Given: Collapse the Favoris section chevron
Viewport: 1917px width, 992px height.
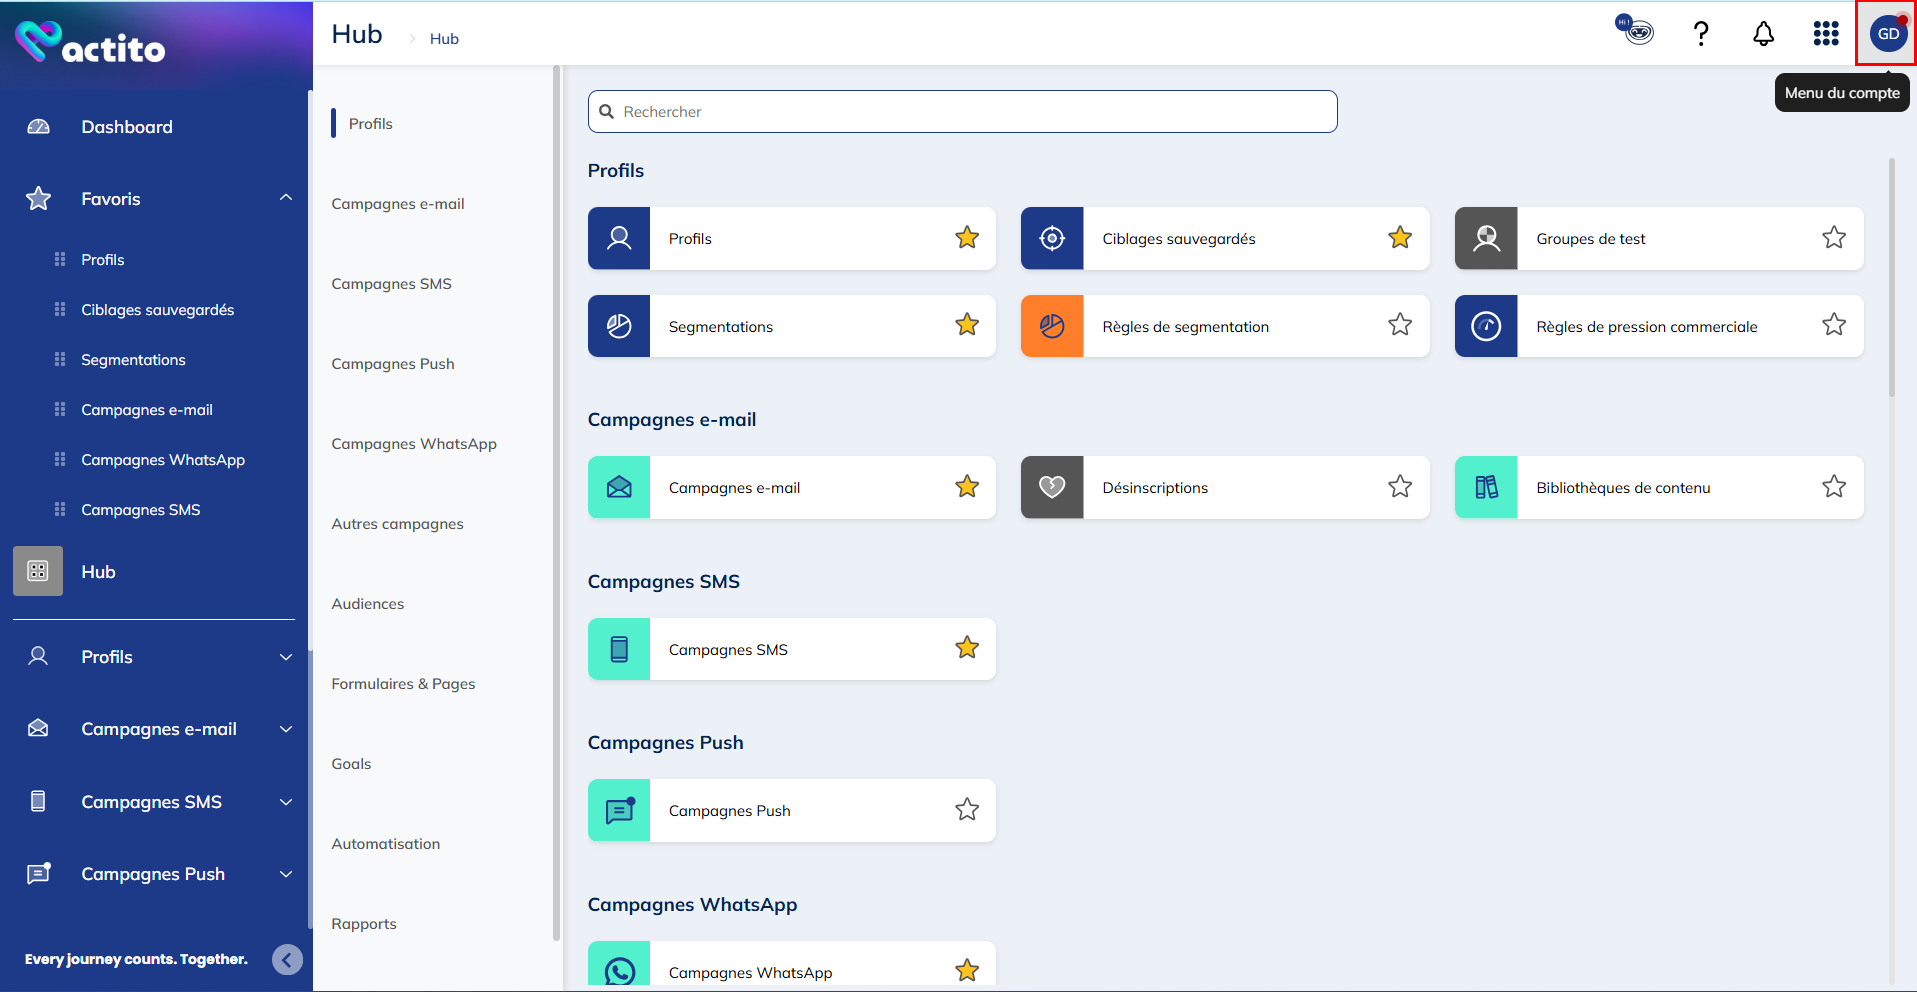Looking at the screenshot, I should (x=286, y=198).
